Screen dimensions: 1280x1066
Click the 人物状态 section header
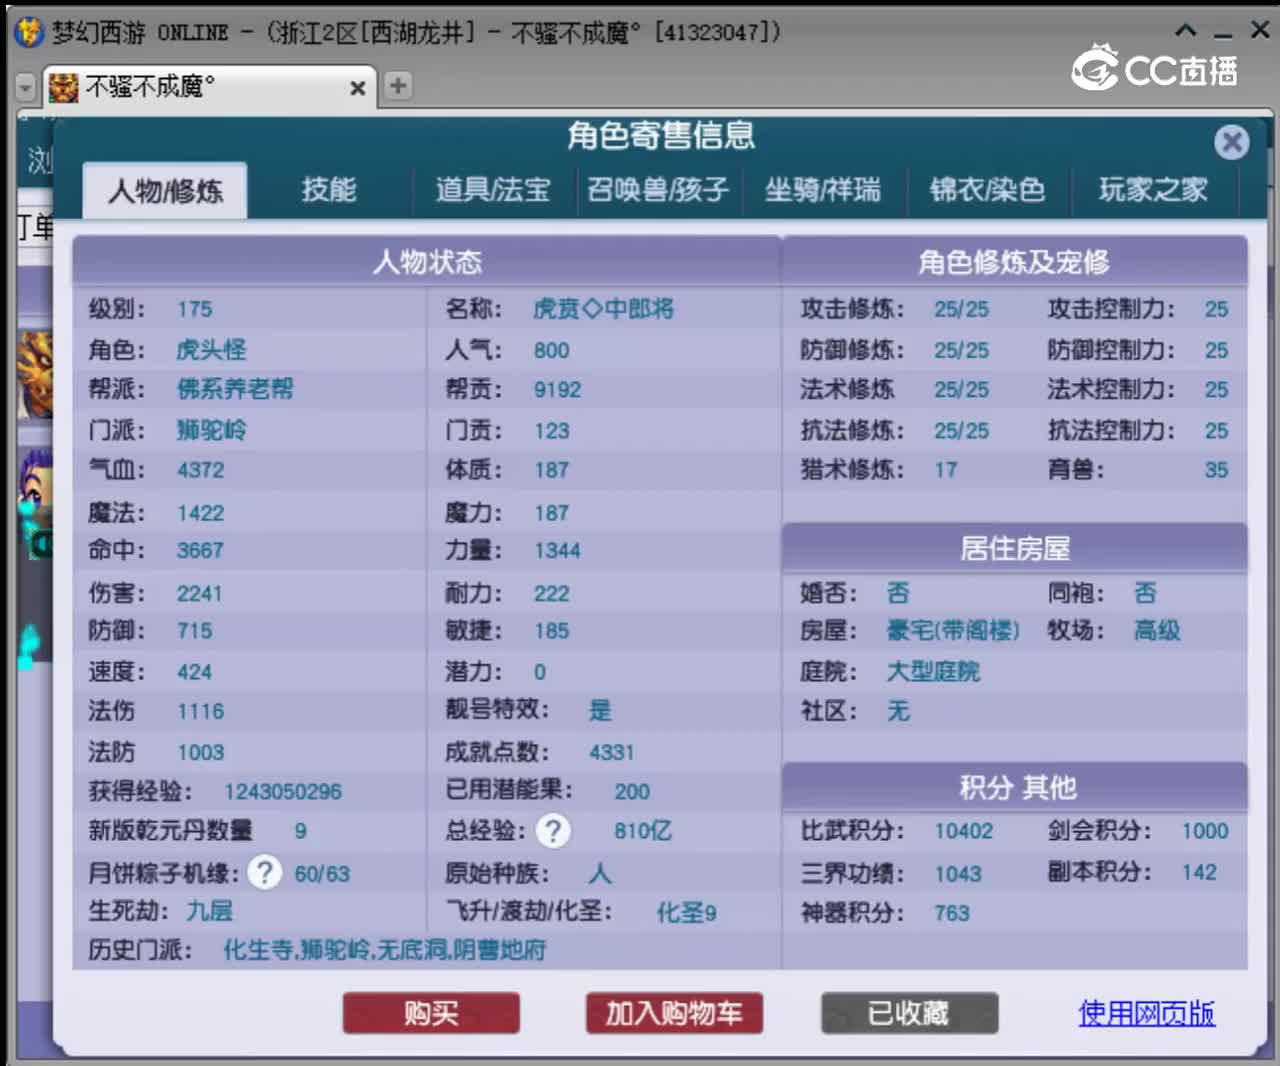[427, 262]
